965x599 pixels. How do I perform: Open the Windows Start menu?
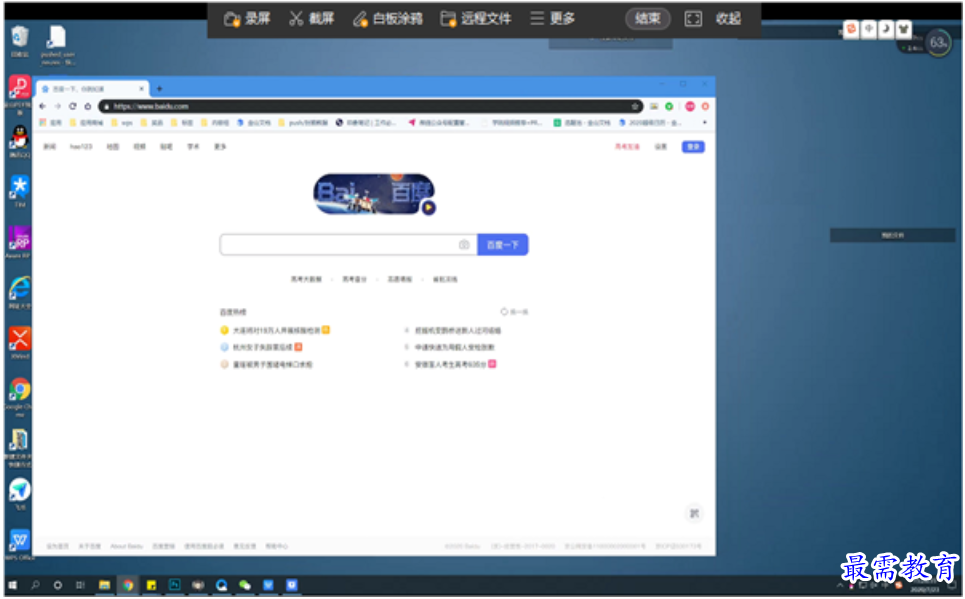pos(12,585)
